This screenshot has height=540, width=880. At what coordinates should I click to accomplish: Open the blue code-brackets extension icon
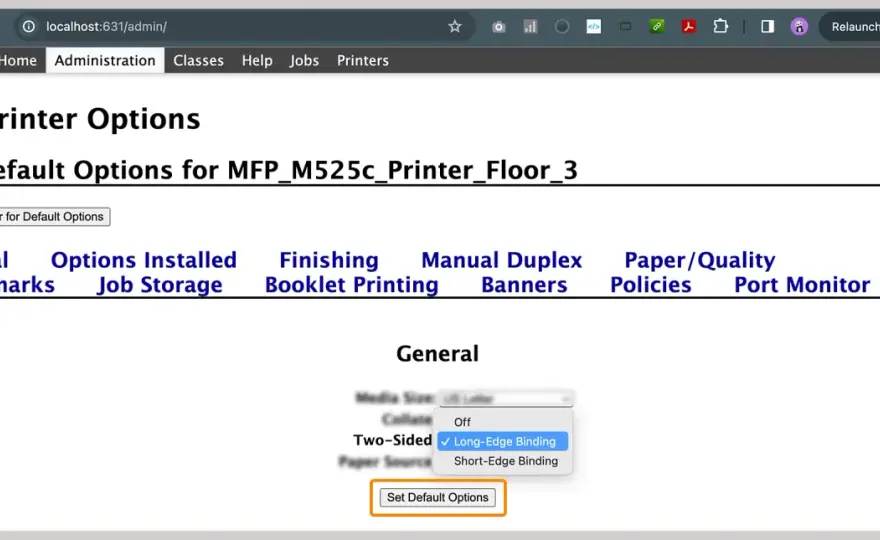pyautogui.click(x=593, y=26)
